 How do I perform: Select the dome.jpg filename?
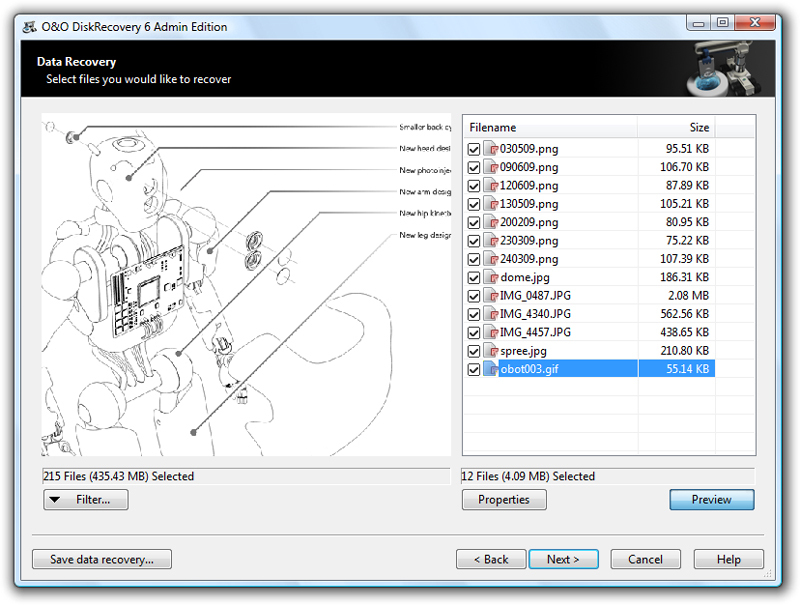point(525,278)
